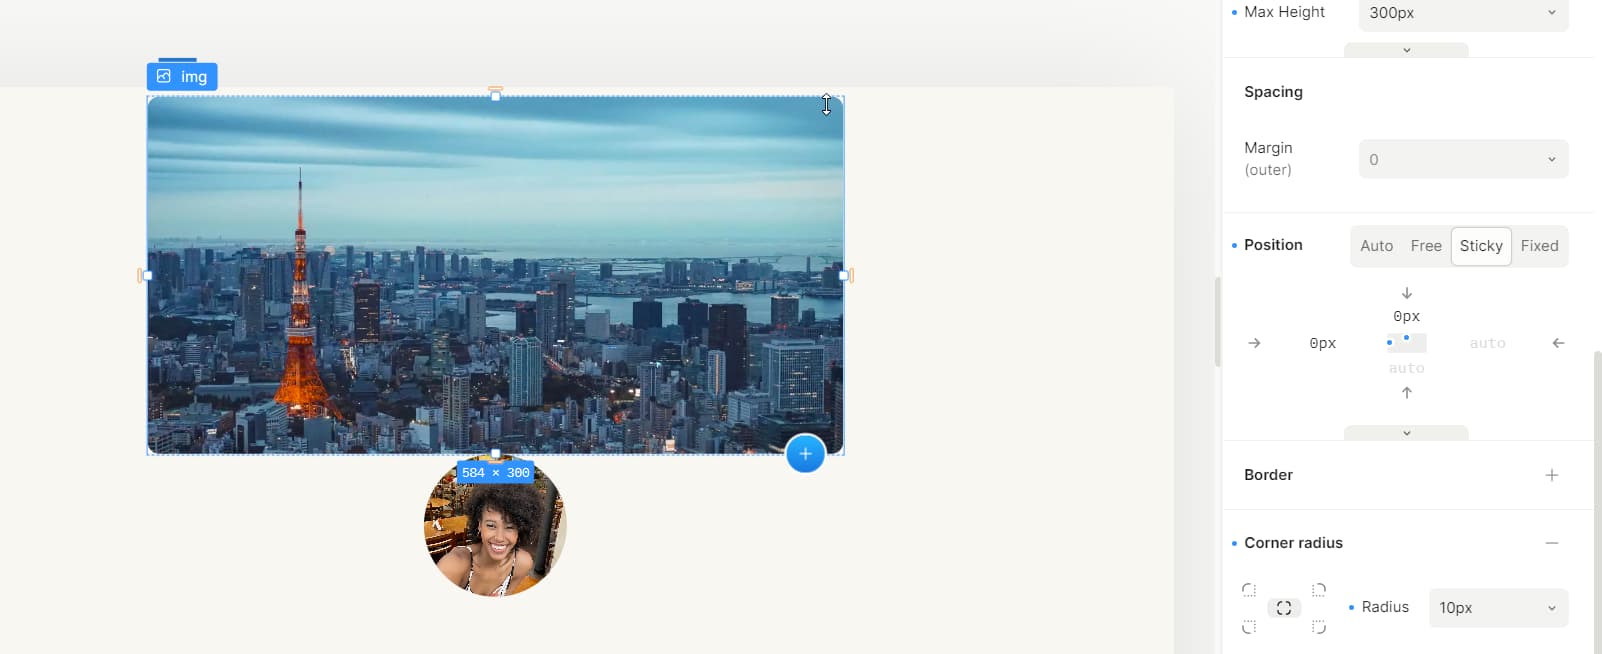Add a border with the plus icon
The width and height of the screenshot is (1602, 654).
click(x=1551, y=475)
